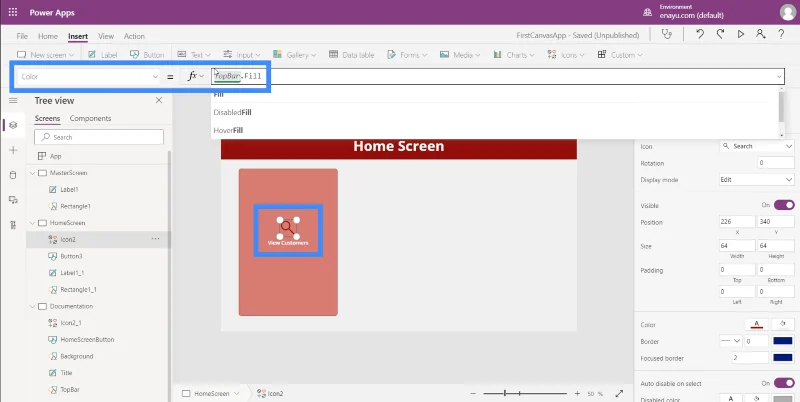Open the Custom dropdown
This screenshot has width=800, height=402.
pos(620,55)
